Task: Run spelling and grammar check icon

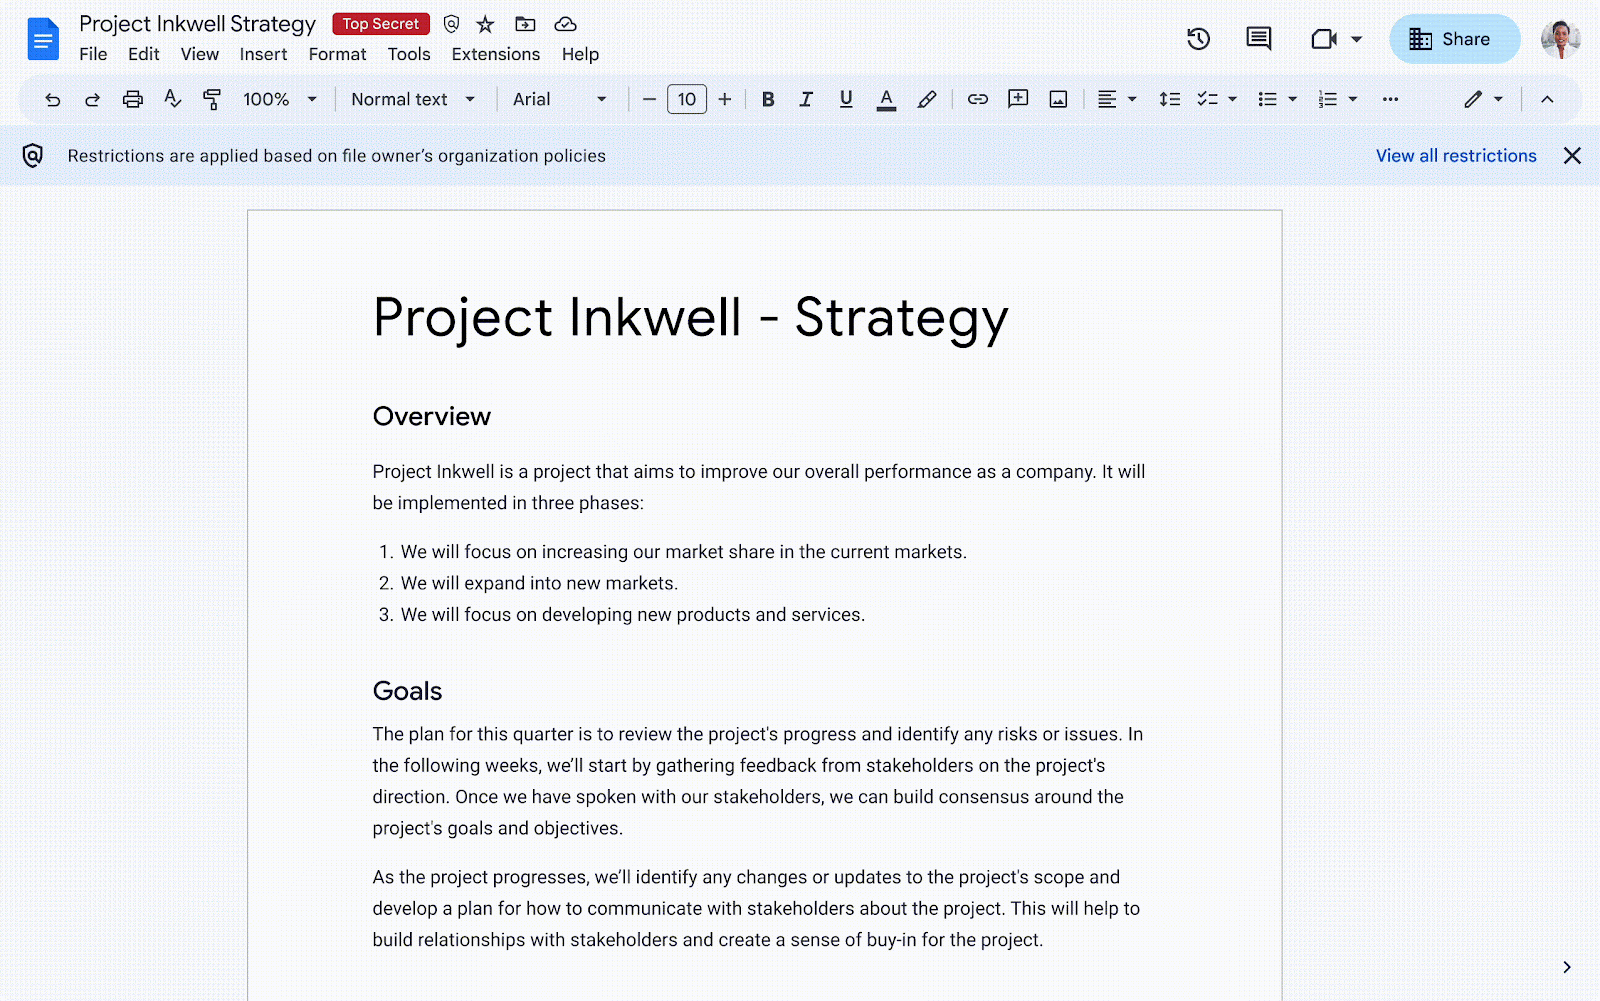Action: [172, 99]
